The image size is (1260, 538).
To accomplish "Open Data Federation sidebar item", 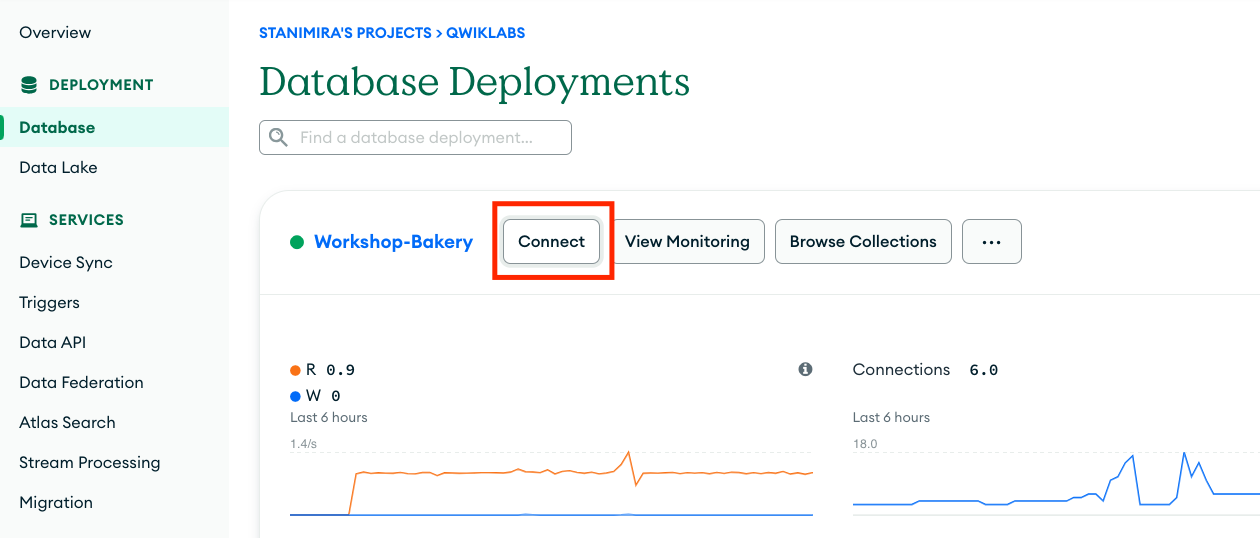I will pyautogui.click(x=81, y=382).
